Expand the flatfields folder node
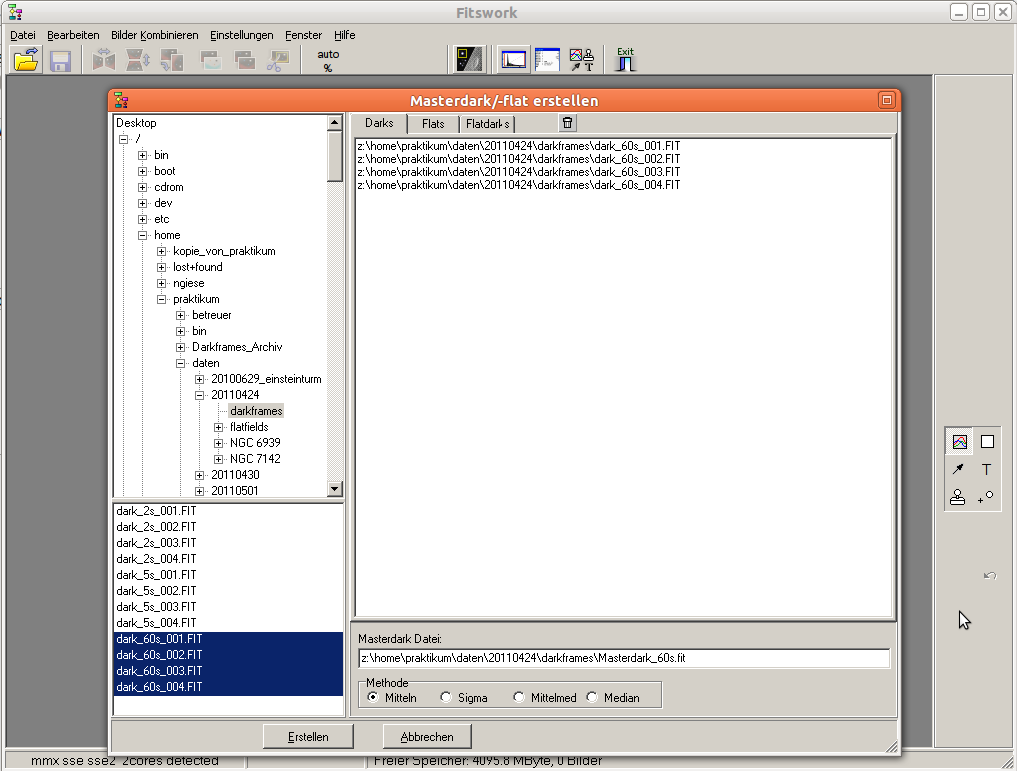 [219, 427]
